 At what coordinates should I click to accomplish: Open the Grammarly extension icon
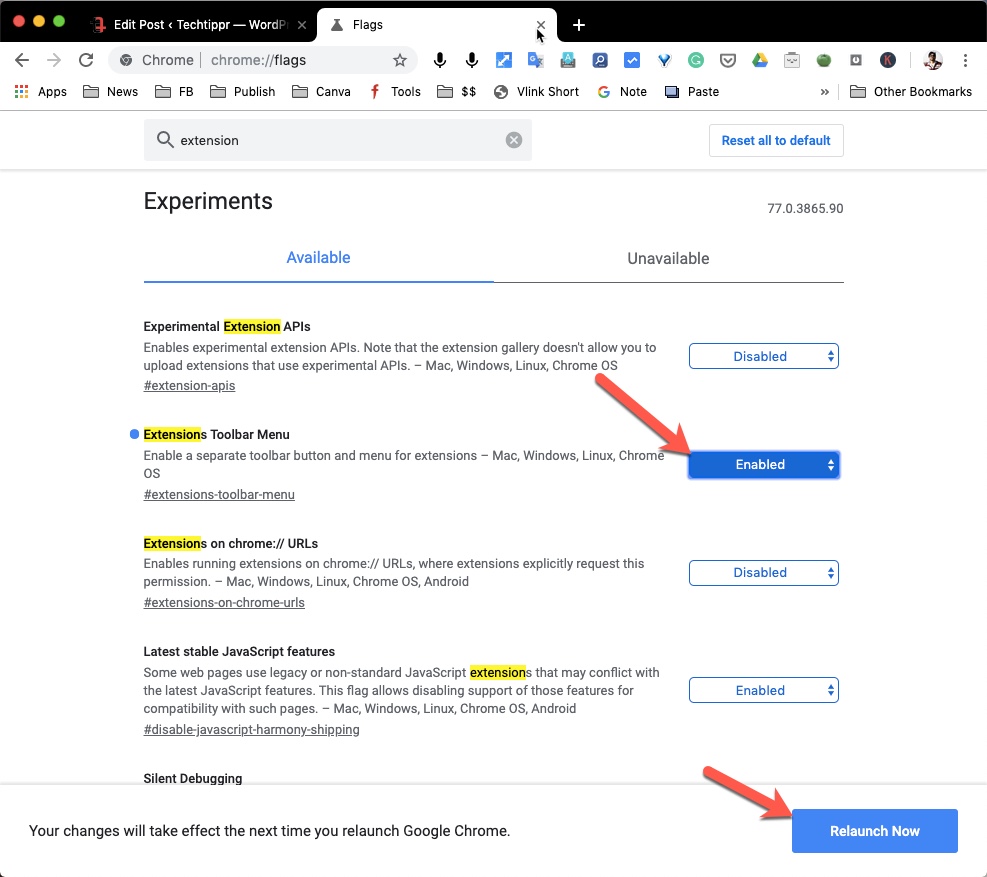(x=696, y=60)
